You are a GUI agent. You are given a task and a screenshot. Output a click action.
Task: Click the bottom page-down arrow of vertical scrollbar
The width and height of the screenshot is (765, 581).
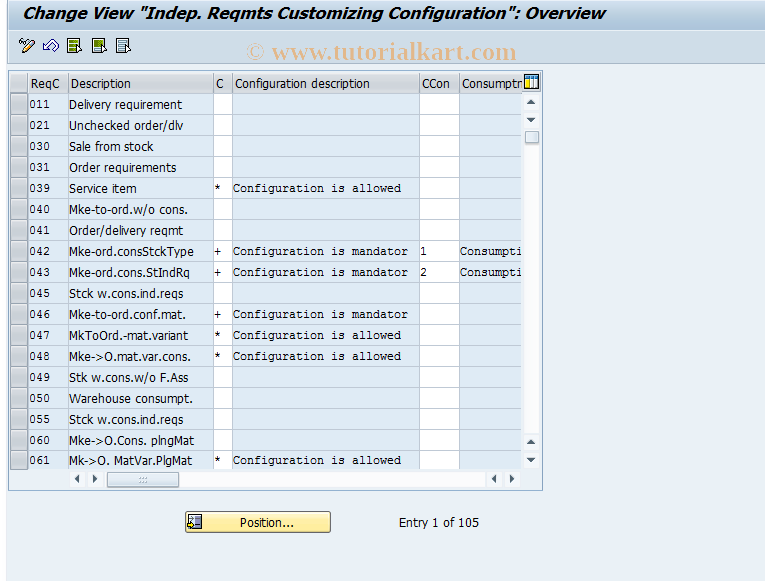pos(531,460)
